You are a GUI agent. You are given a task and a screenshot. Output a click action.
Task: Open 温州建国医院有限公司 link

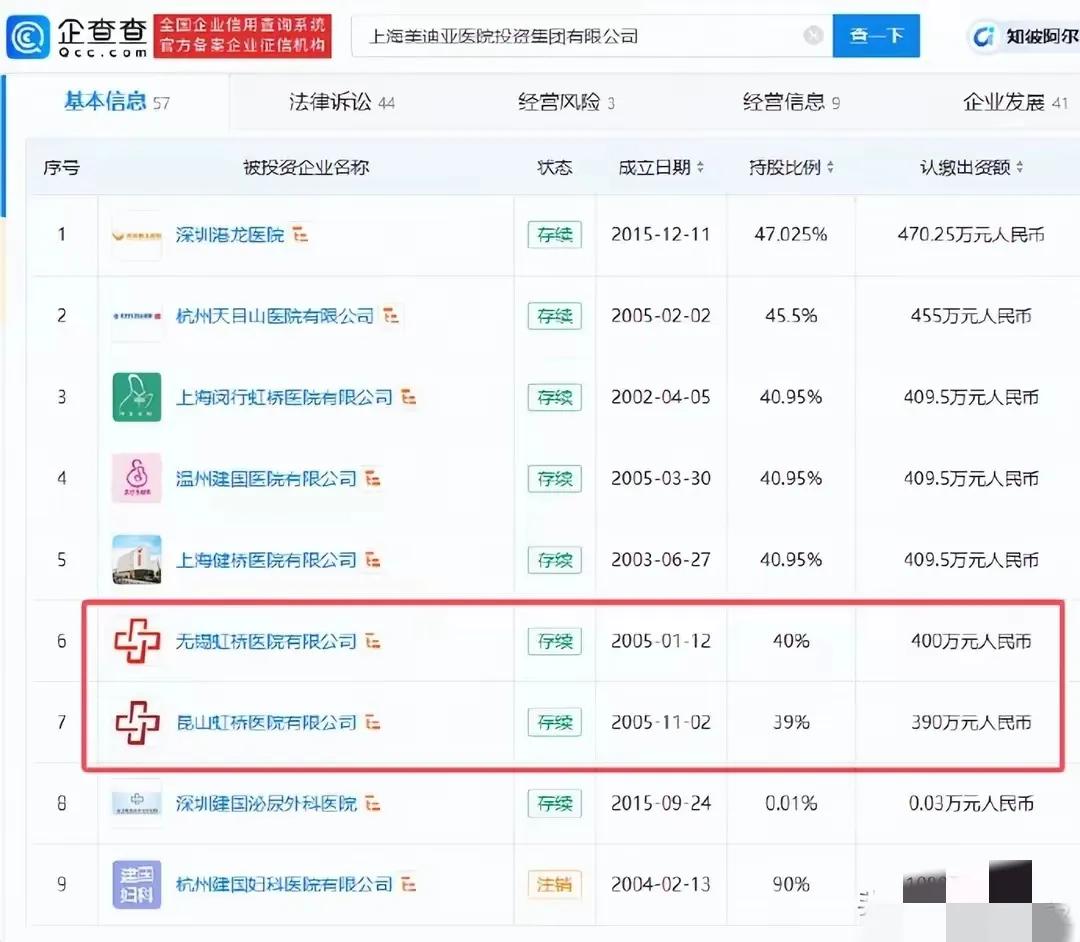[266, 479]
